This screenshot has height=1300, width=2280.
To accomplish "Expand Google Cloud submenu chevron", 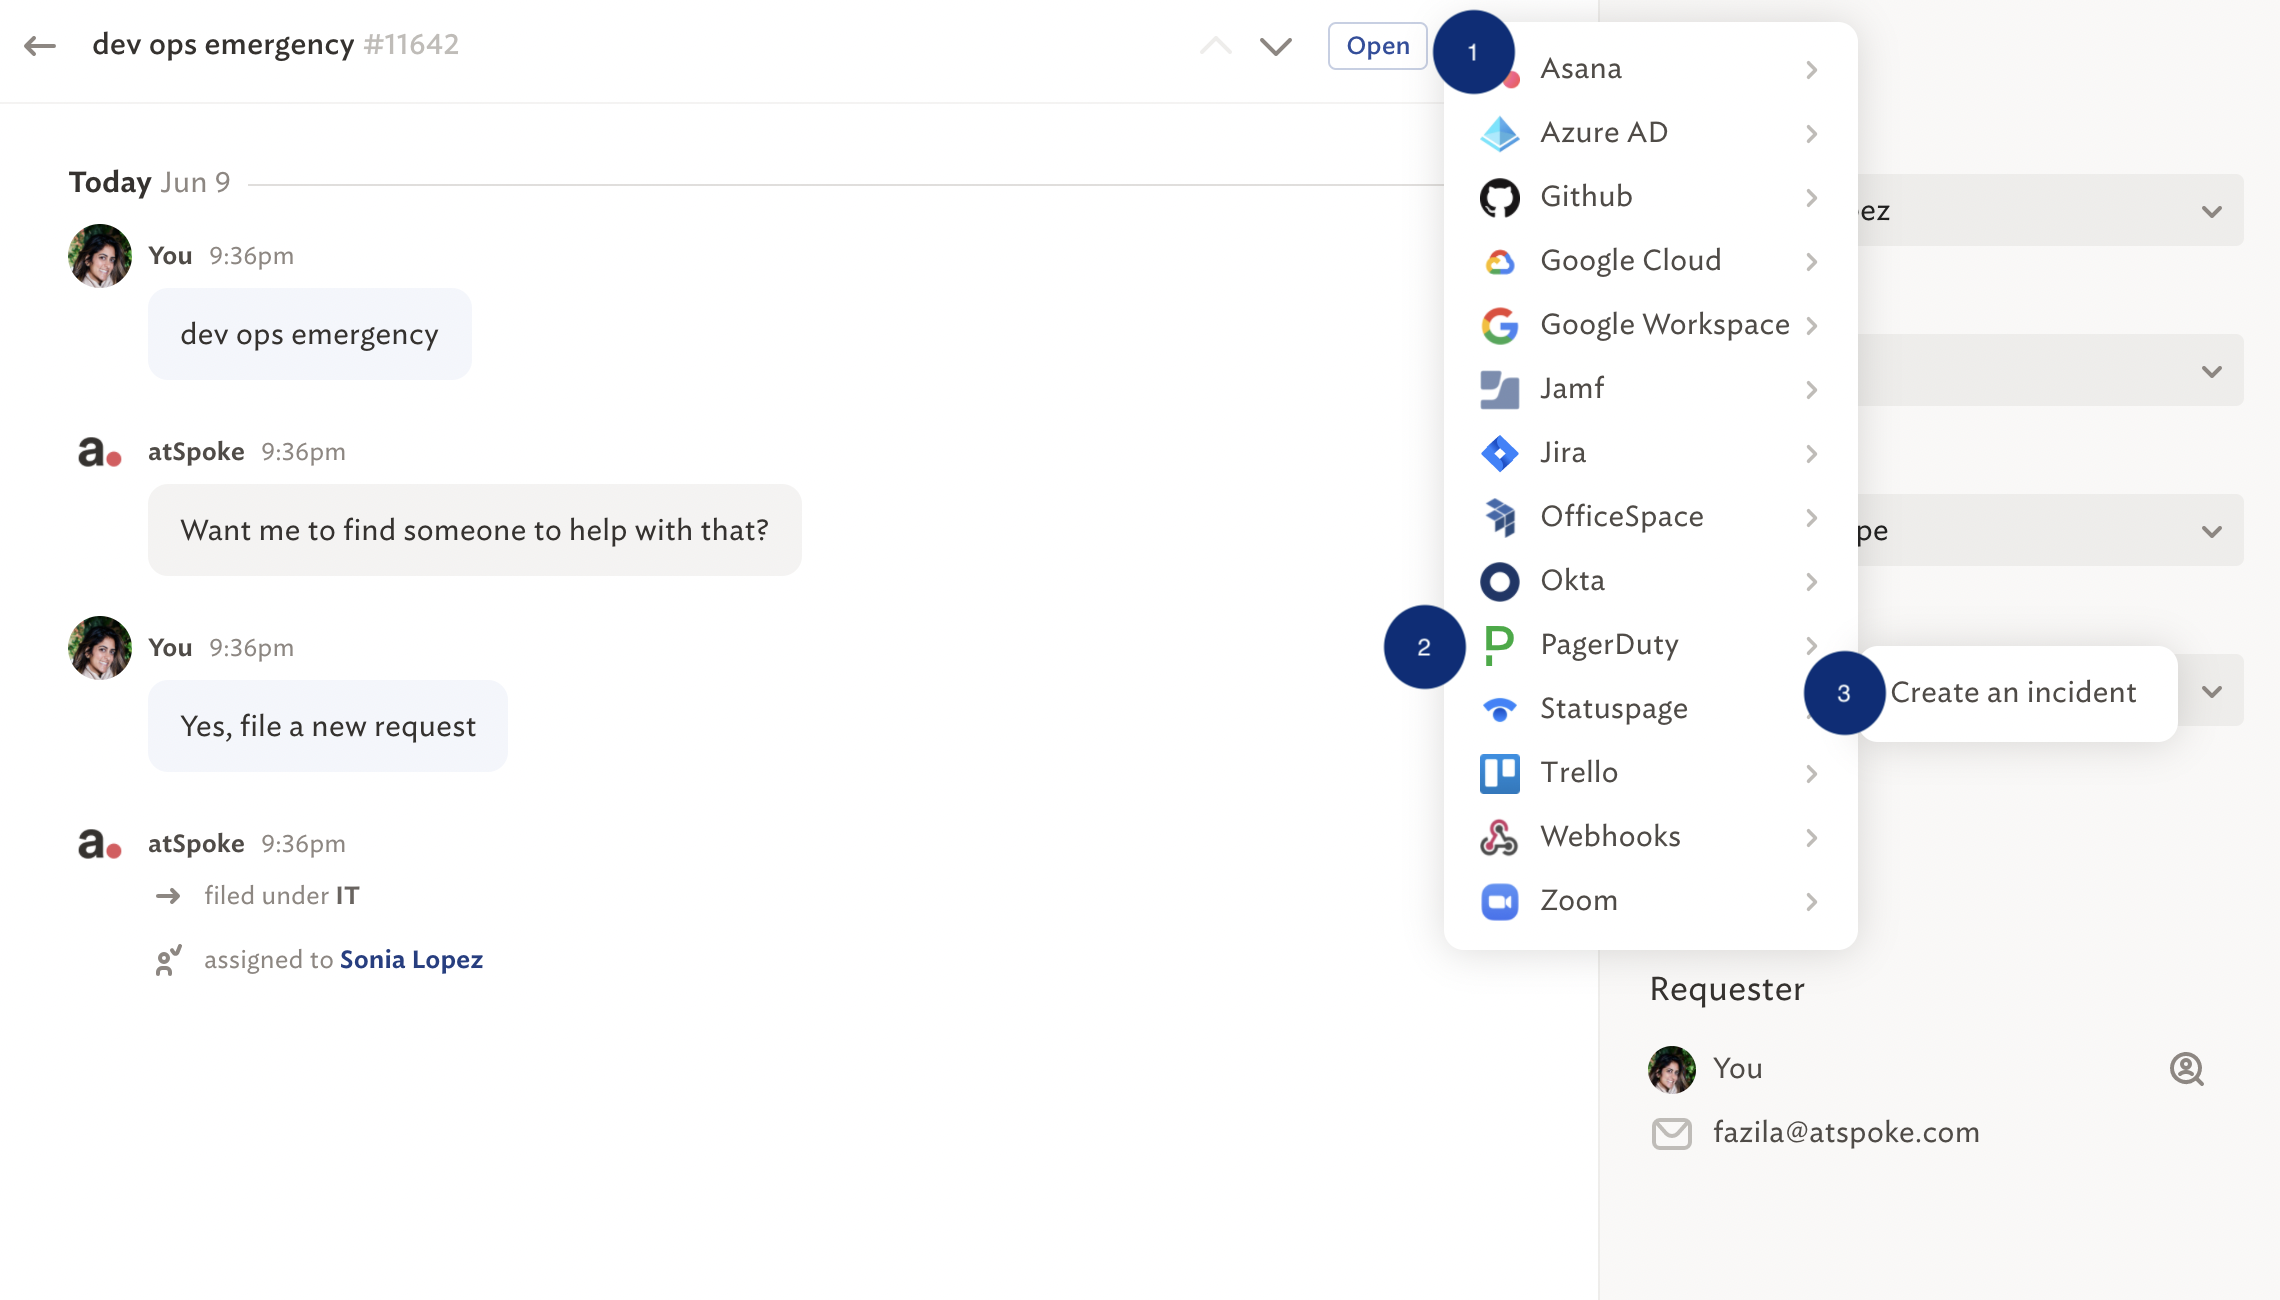I will tap(1812, 262).
